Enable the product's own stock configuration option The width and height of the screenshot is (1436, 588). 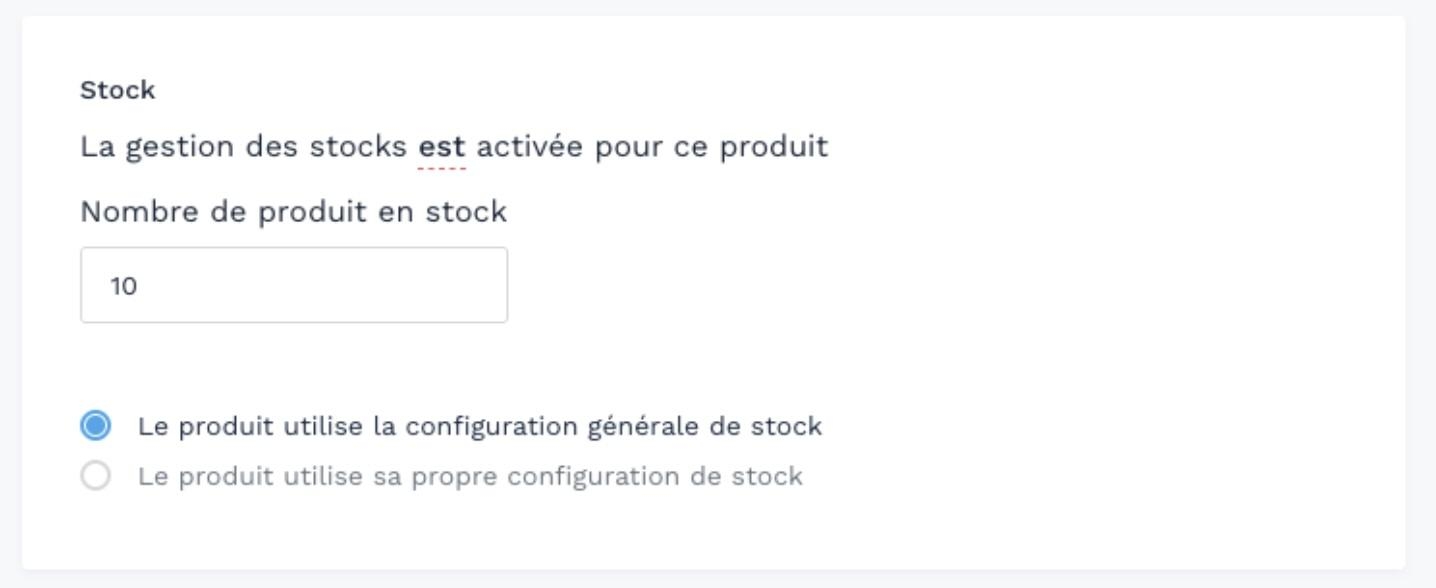[97, 476]
